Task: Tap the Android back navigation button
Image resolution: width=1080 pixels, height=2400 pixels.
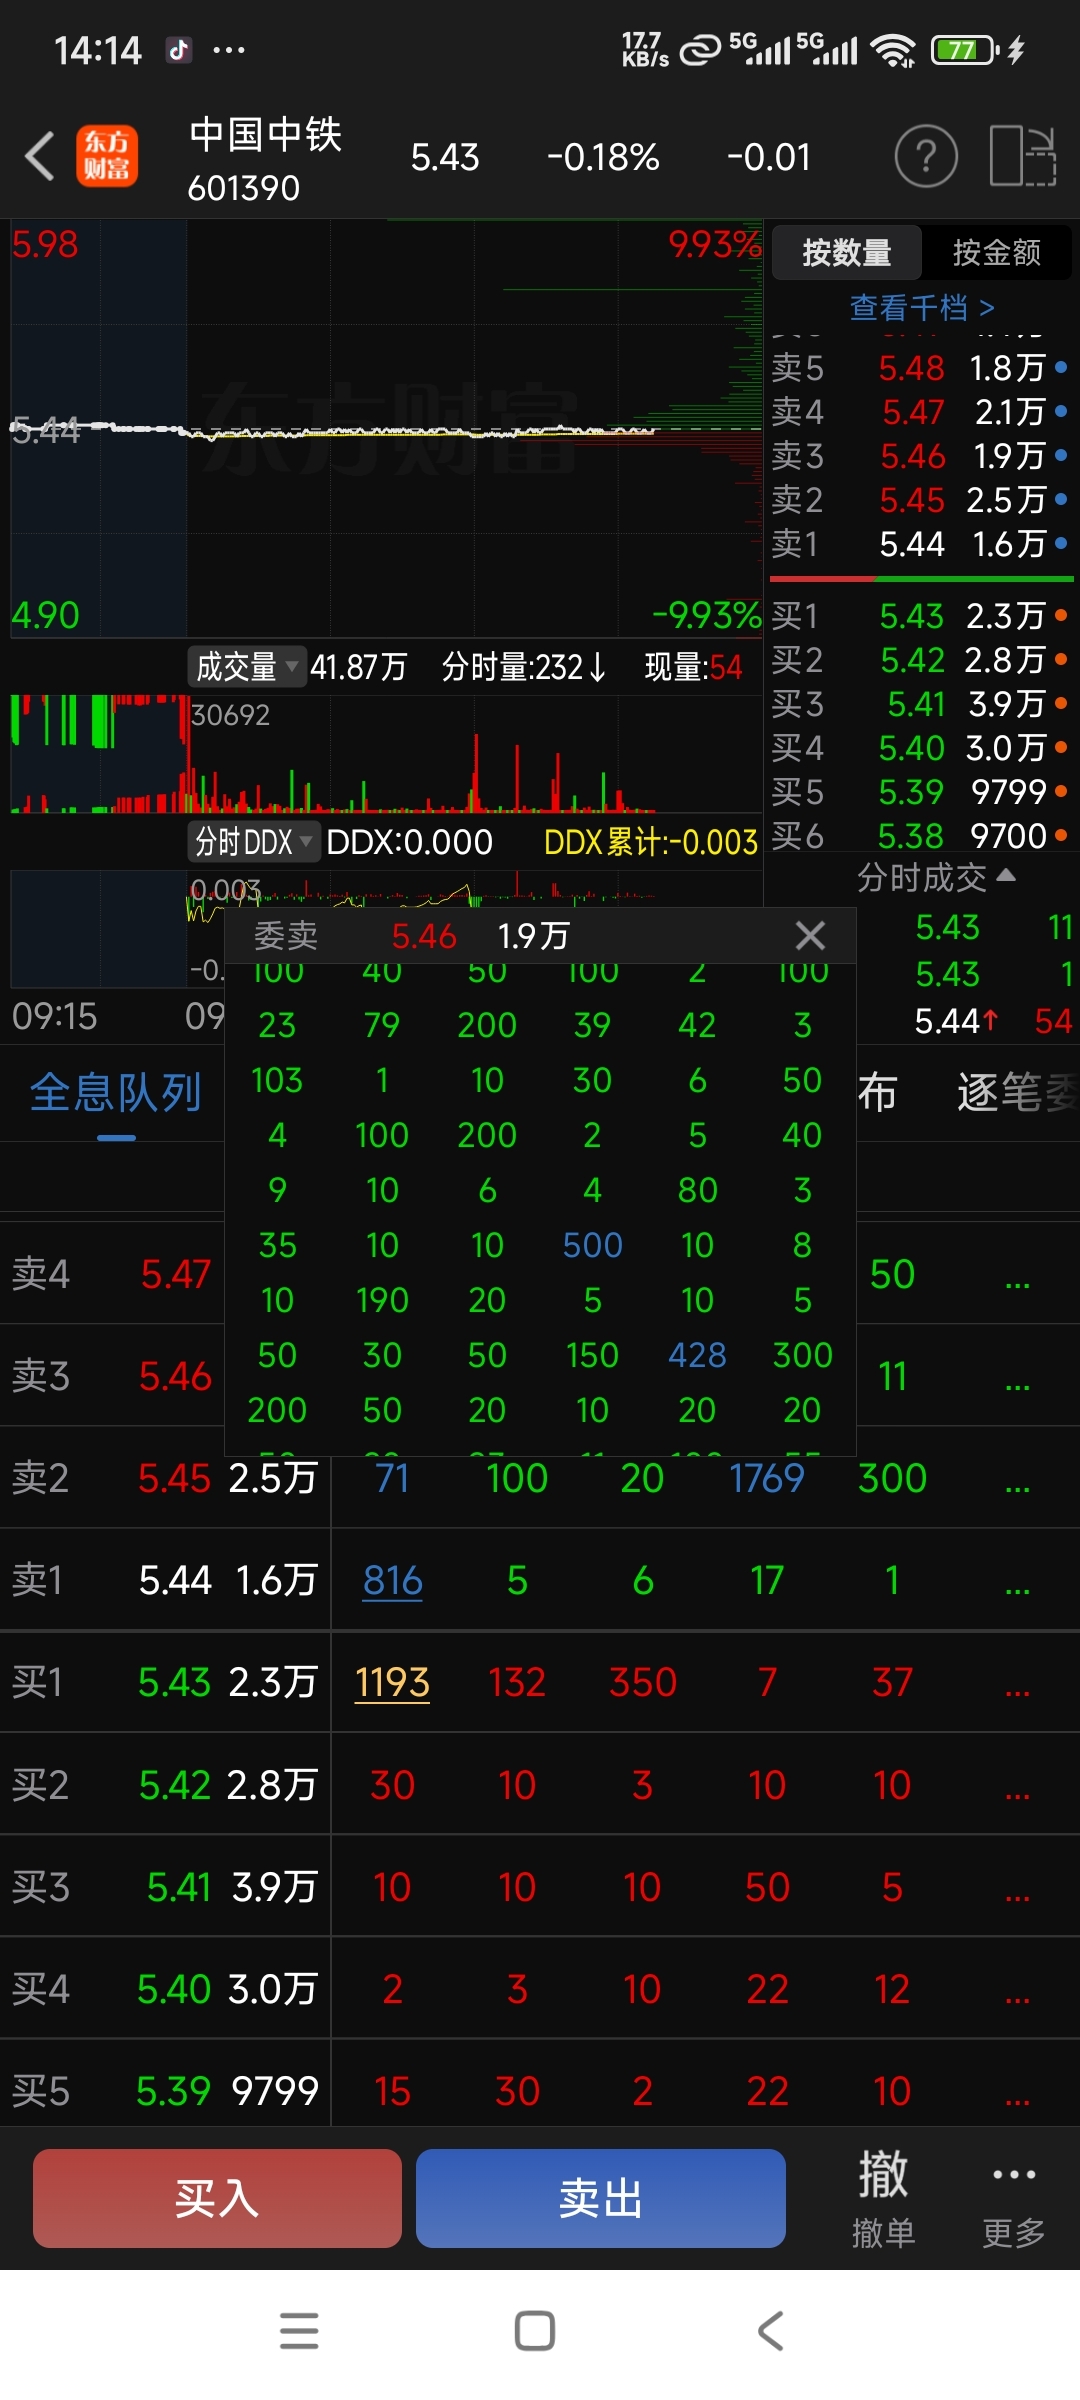Action: tap(770, 2330)
